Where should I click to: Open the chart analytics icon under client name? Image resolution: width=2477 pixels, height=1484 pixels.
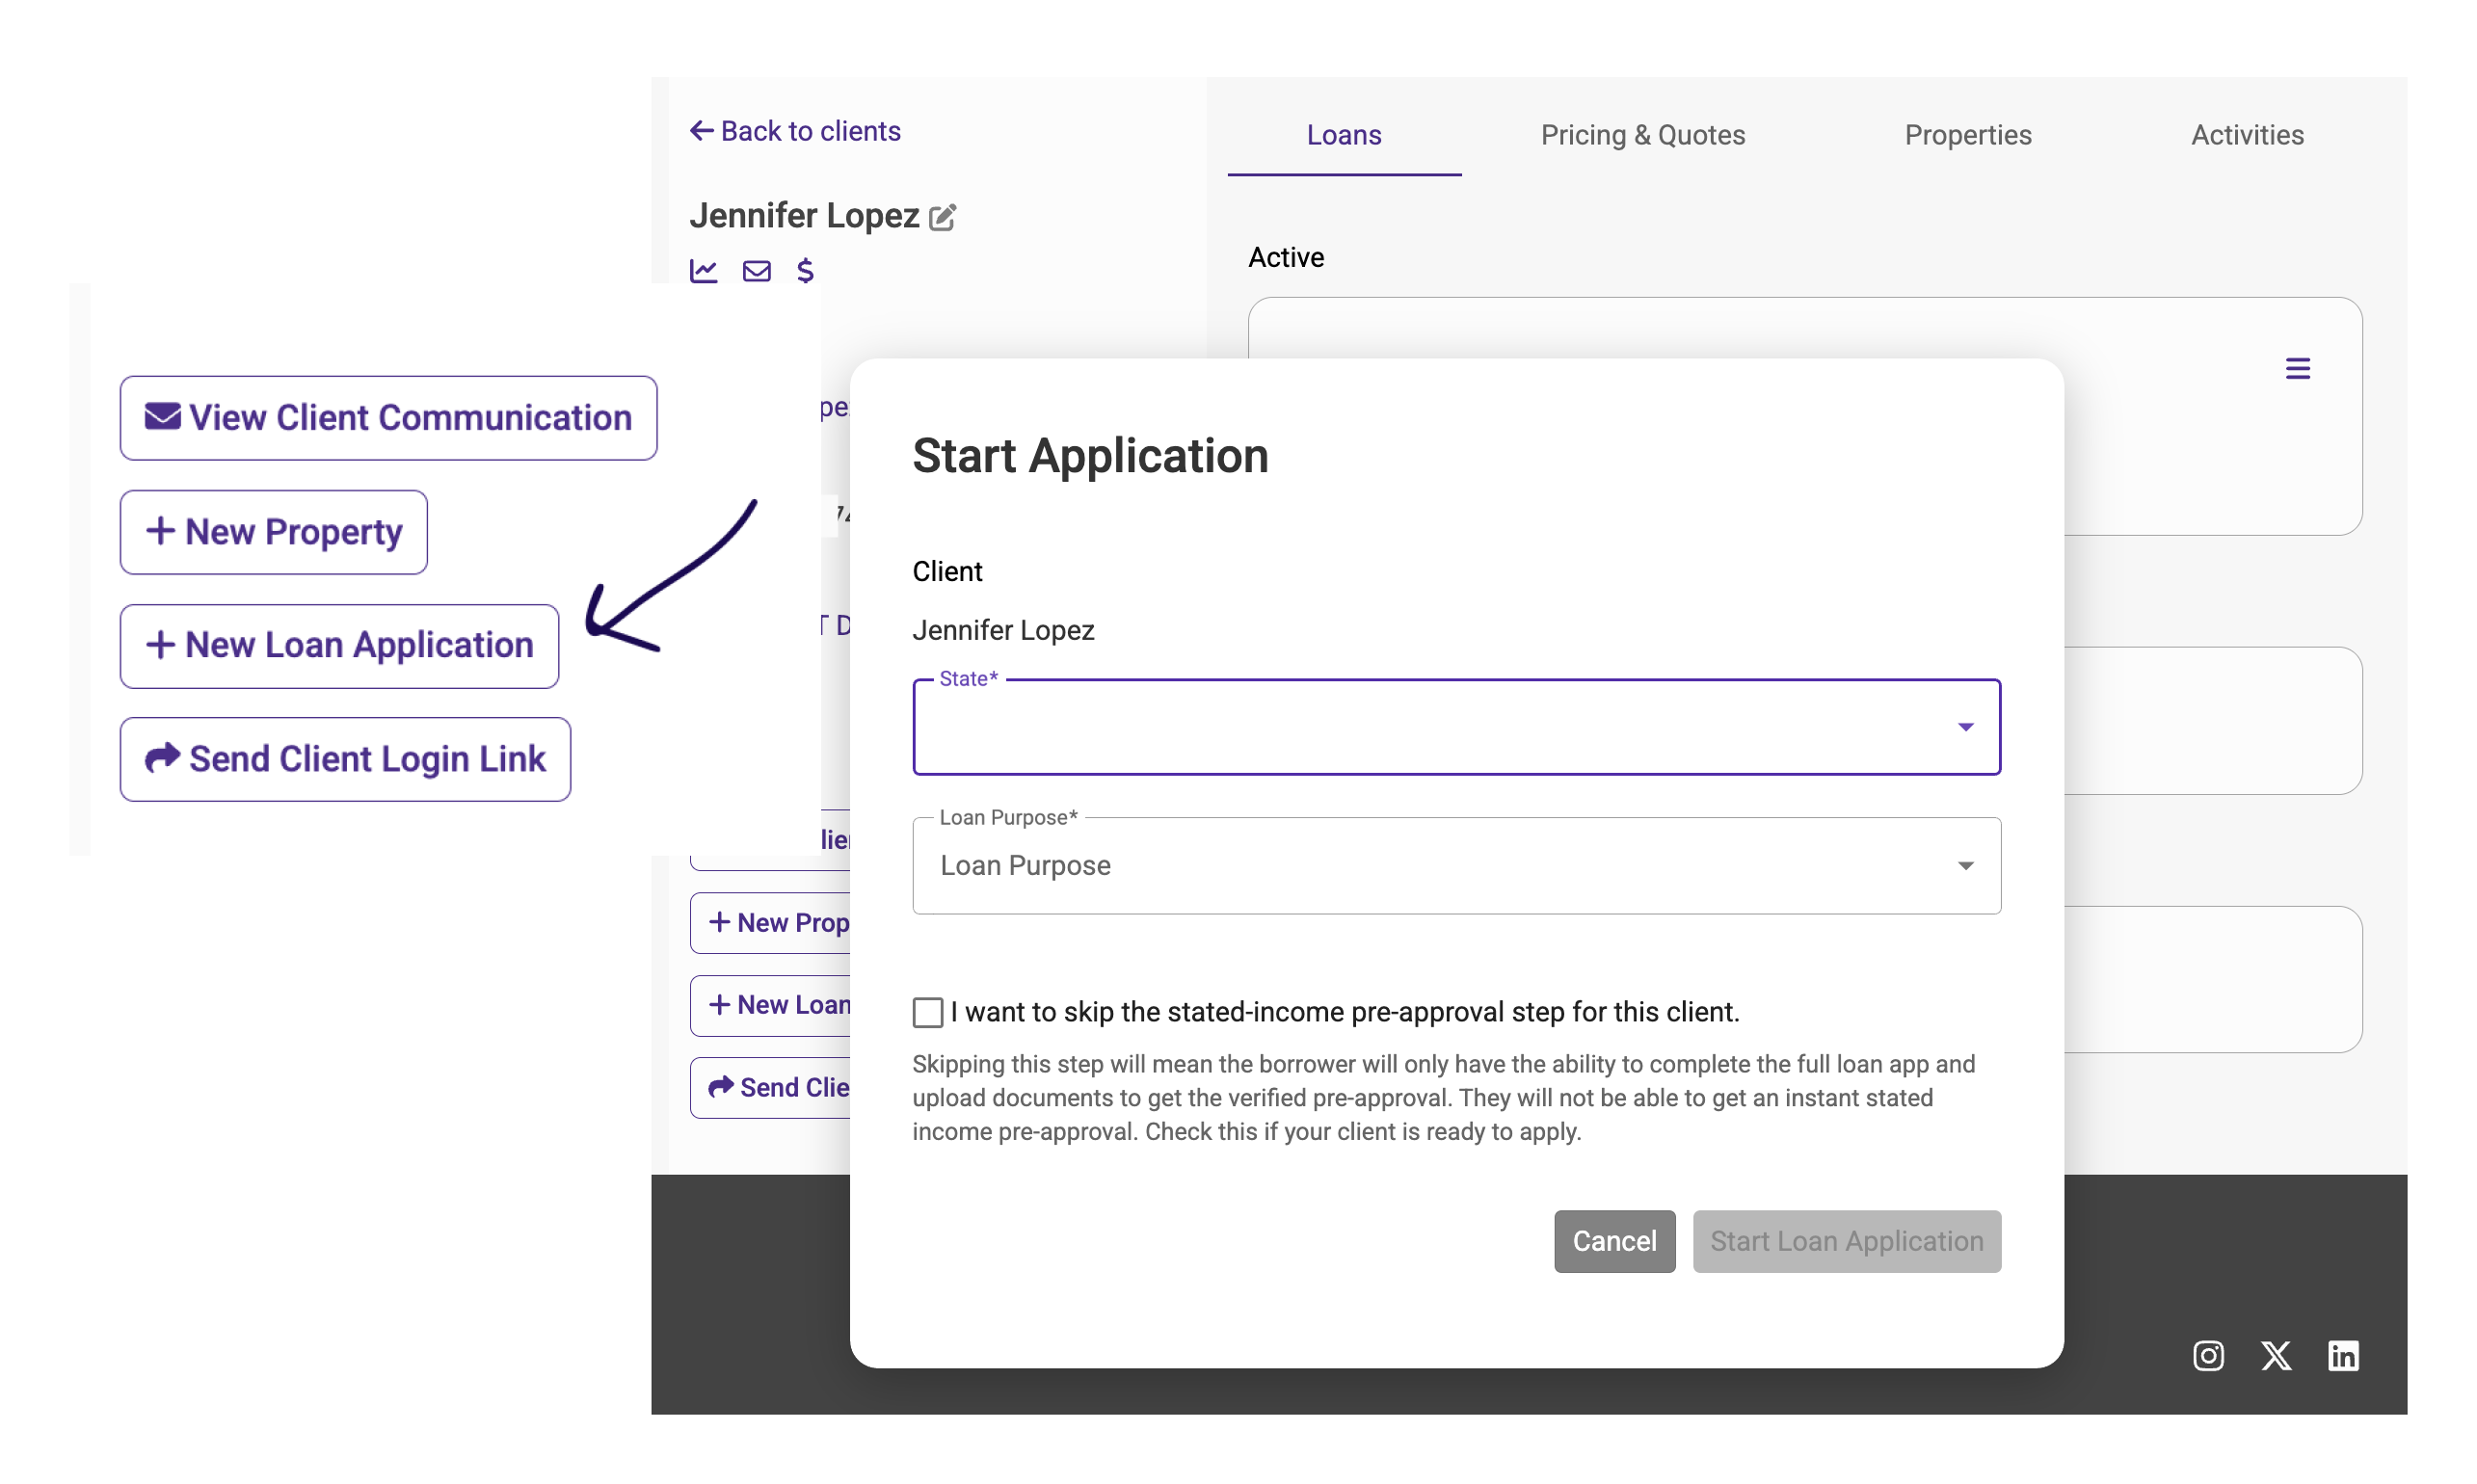[704, 271]
